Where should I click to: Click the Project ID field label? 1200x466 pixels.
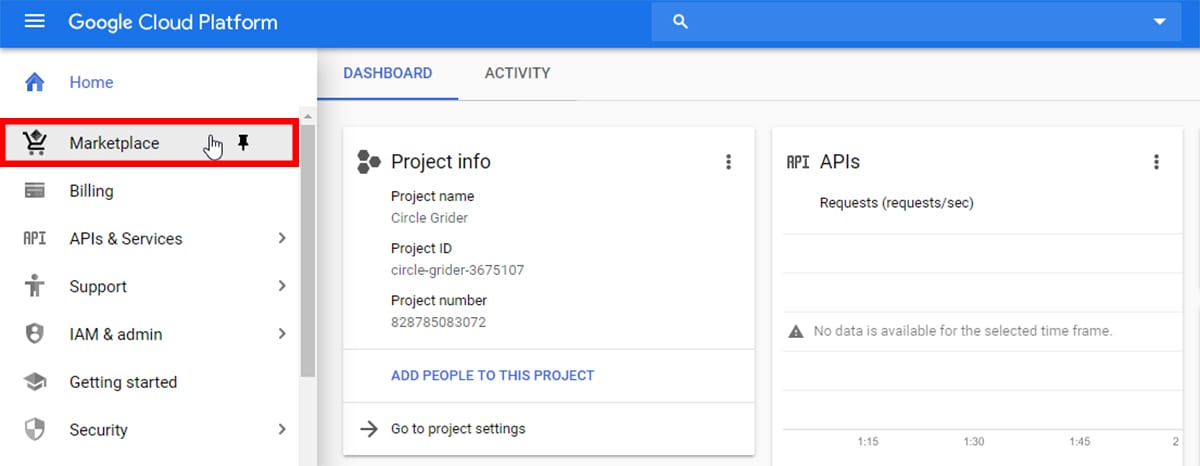pos(421,248)
